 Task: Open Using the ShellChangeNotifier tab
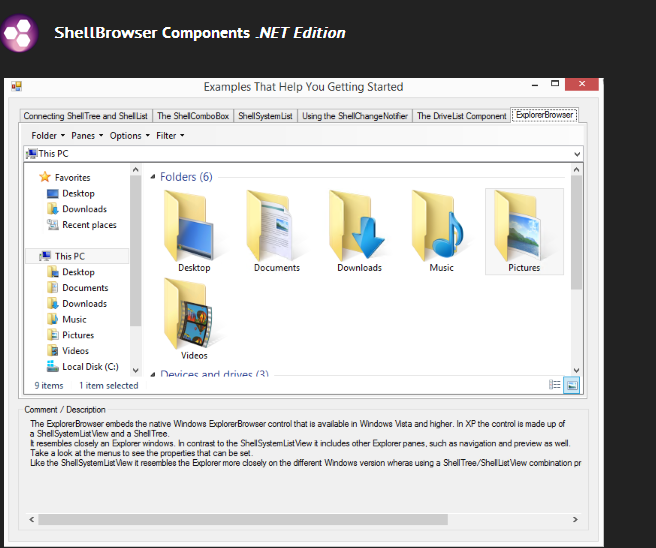click(355, 116)
